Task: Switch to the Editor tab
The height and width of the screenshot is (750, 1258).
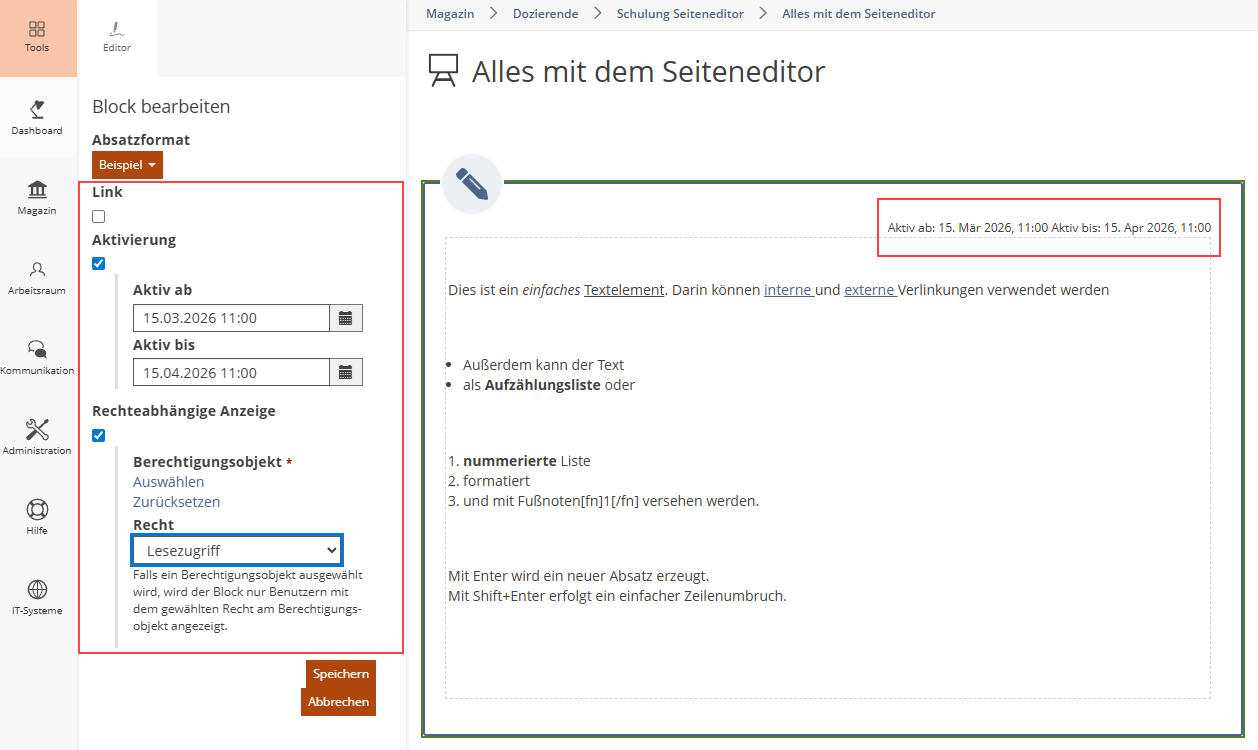Action: point(117,37)
